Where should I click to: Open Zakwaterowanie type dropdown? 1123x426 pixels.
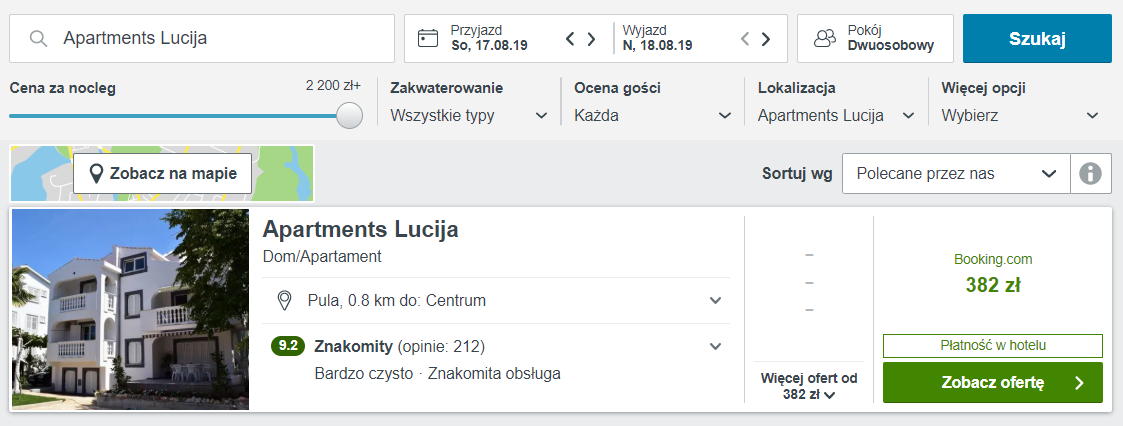469,116
